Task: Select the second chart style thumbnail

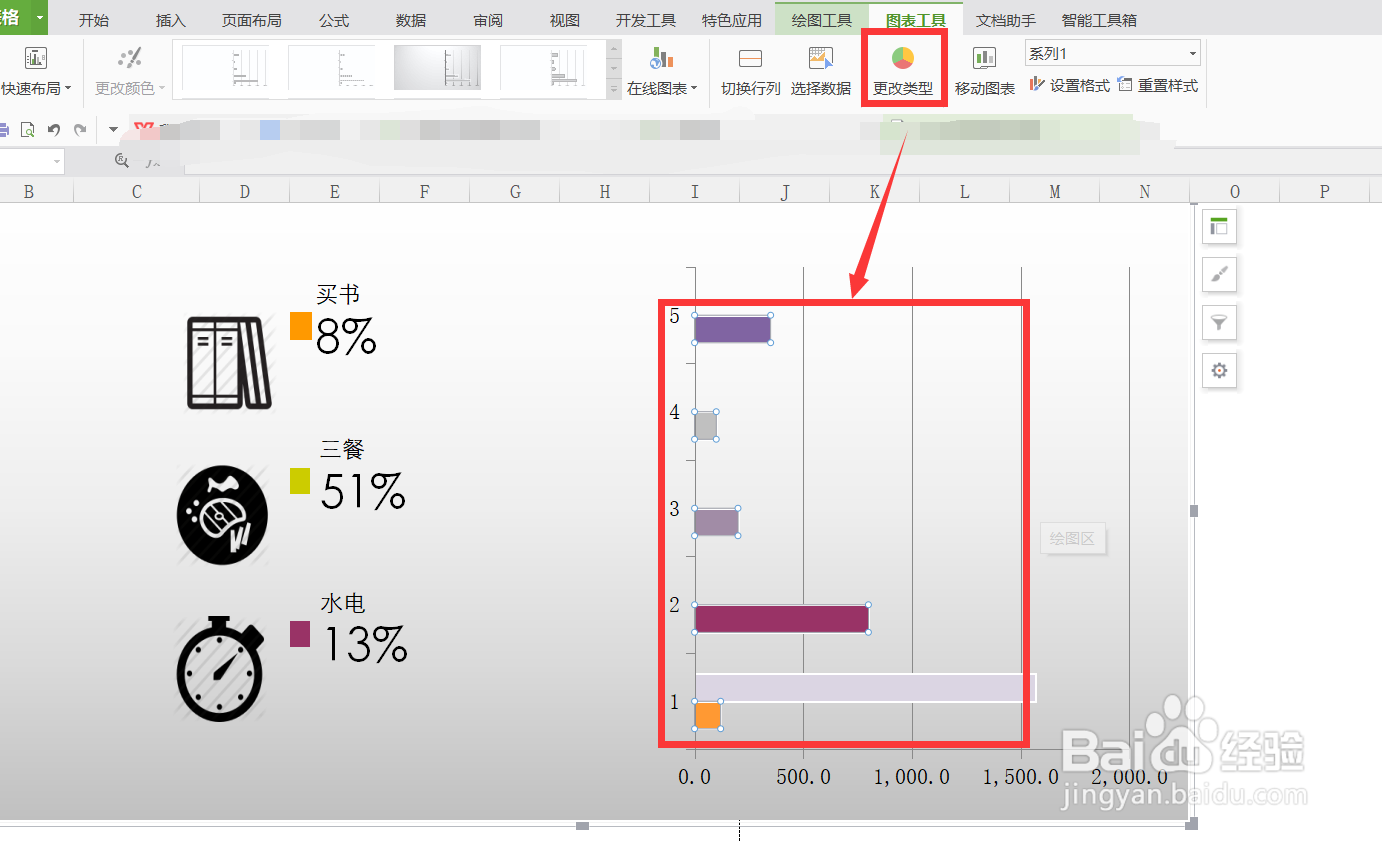Action: click(x=332, y=68)
